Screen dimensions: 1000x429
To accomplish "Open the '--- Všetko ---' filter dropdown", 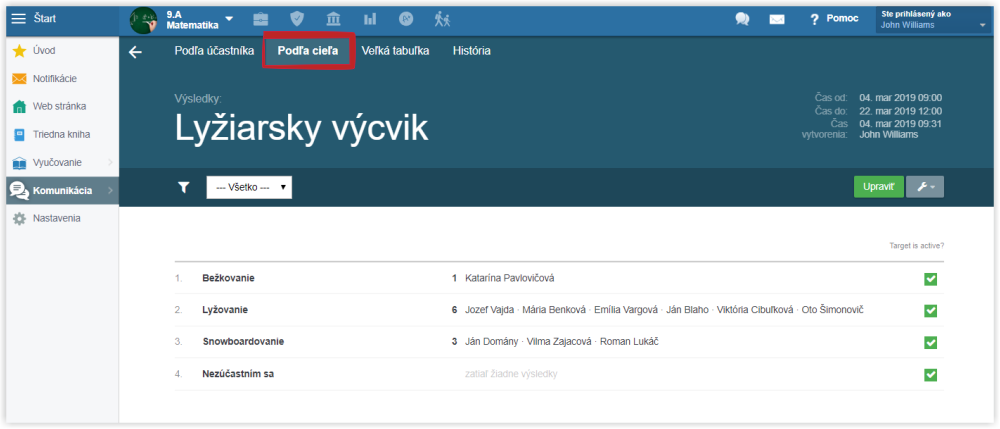I will 249,187.
